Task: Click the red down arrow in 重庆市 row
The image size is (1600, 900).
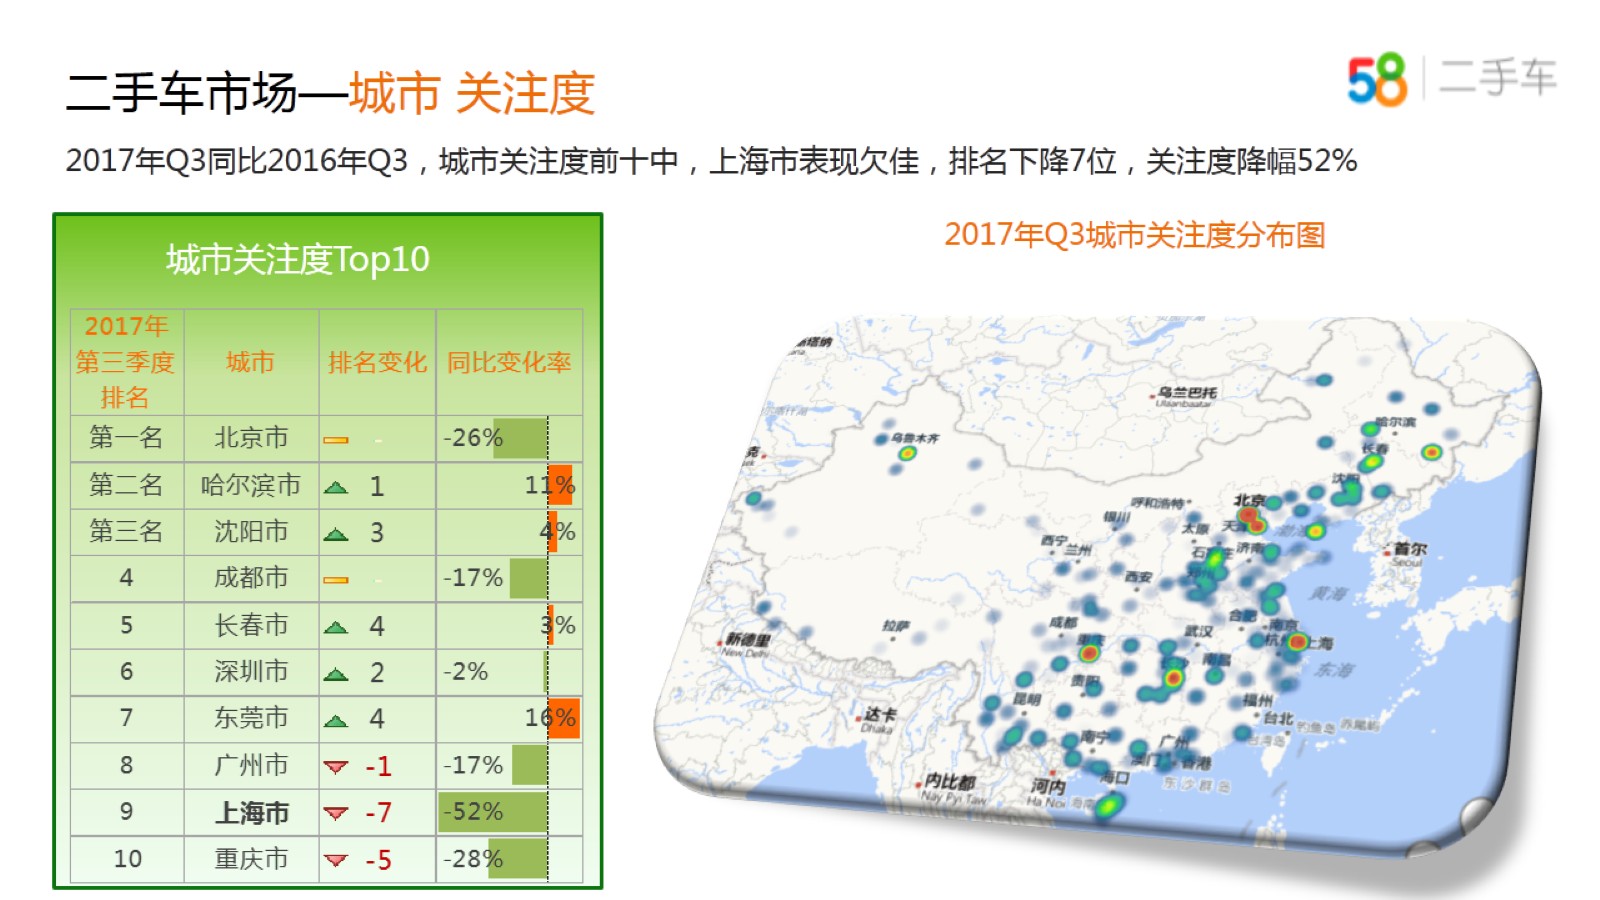Action: [x=336, y=860]
